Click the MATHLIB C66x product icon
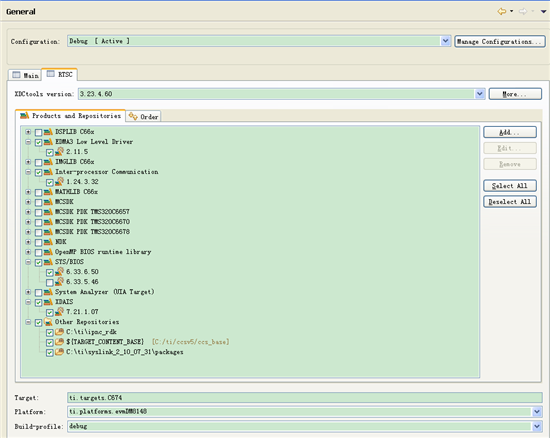 coord(48,192)
